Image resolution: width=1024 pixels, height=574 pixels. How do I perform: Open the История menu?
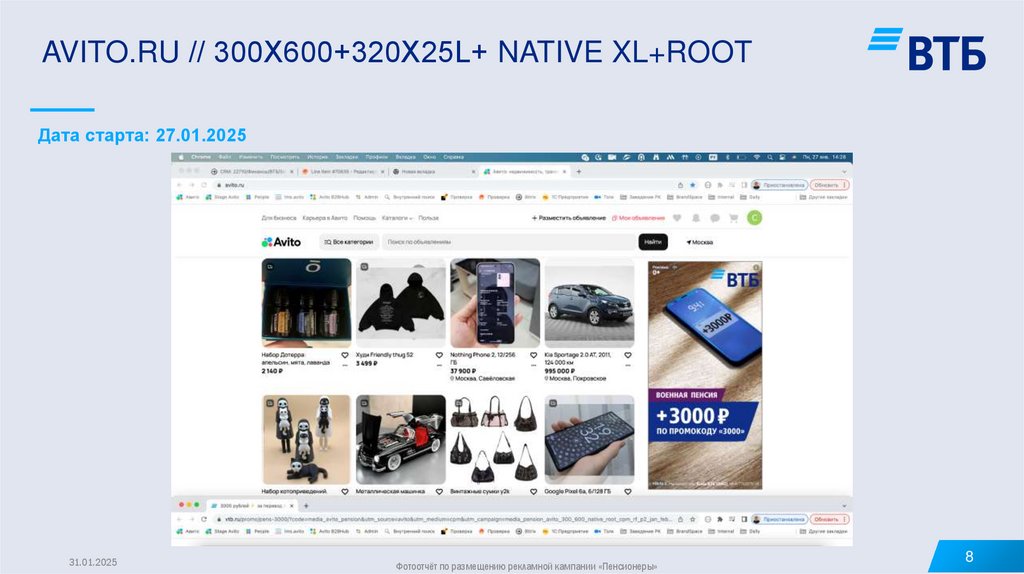[x=317, y=157]
